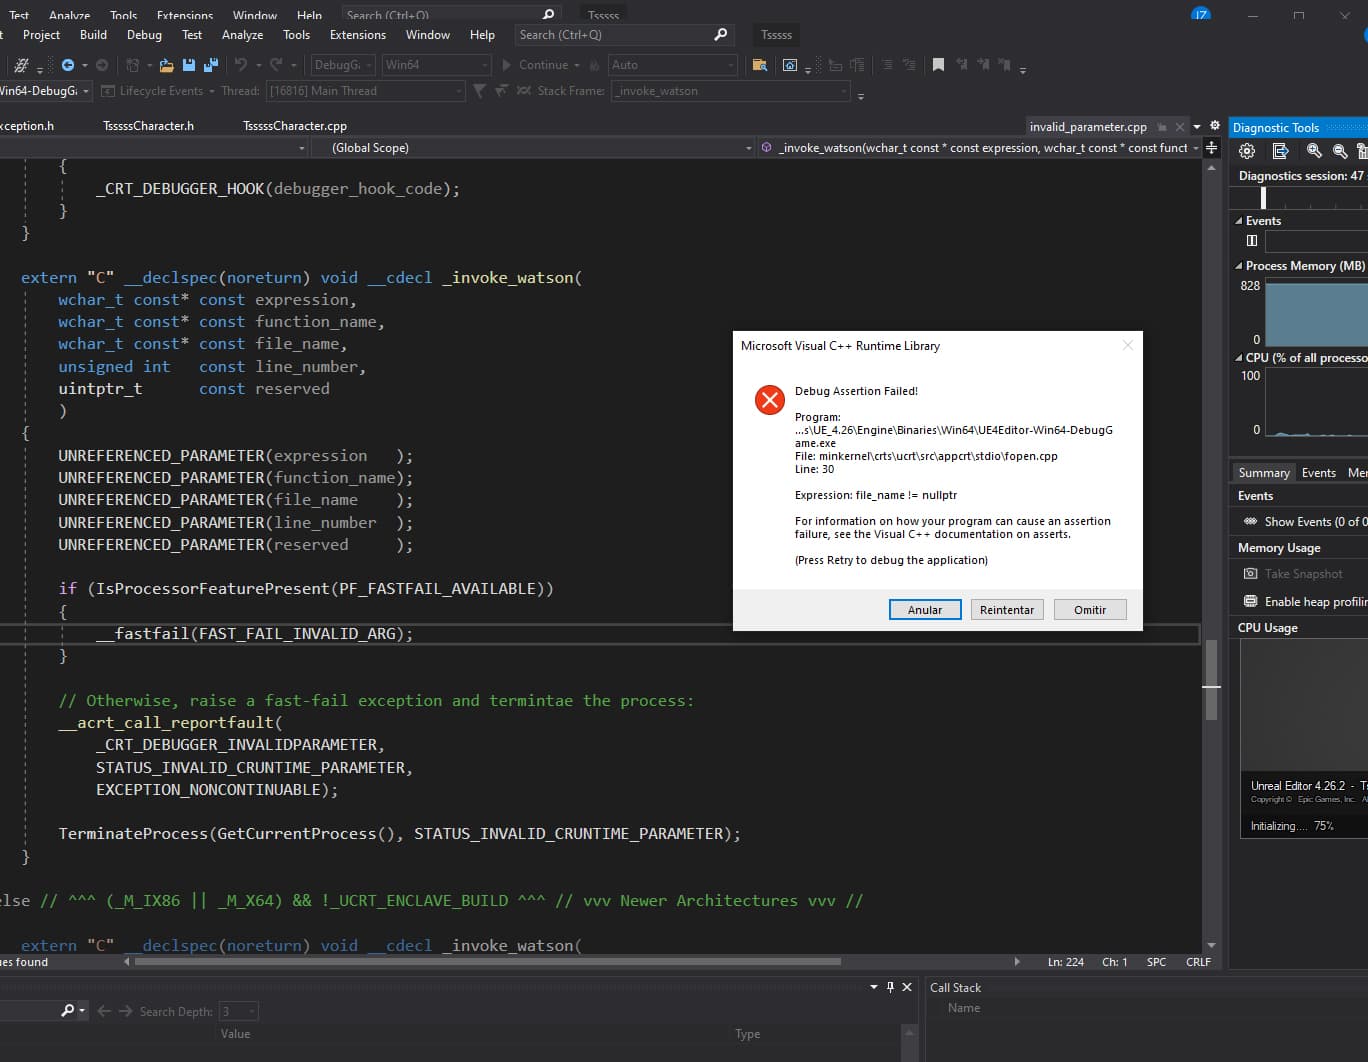Image resolution: width=1368 pixels, height=1062 pixels.
Task: Open Diagnostic Tools settings gear
Action: click(1247, 151)
